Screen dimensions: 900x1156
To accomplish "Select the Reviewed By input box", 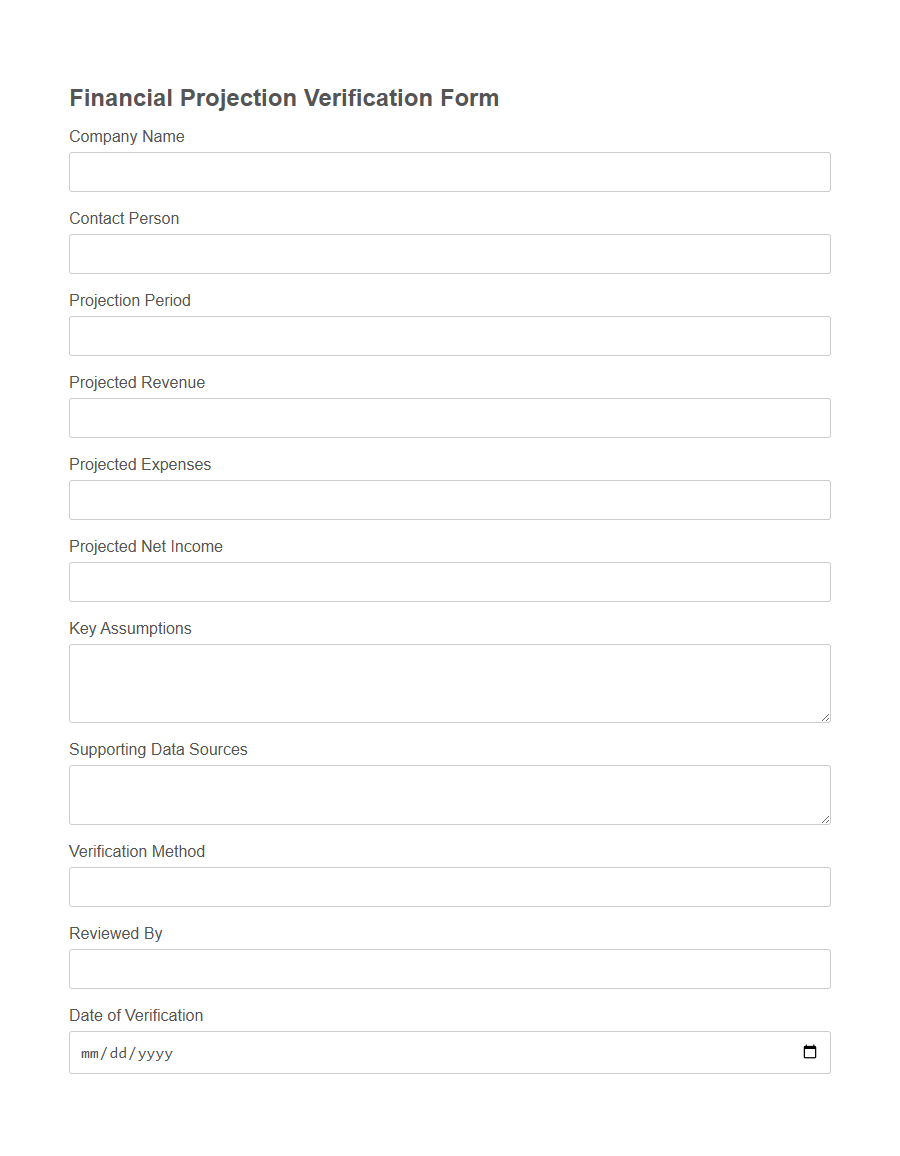I will (x=449, y=968).
